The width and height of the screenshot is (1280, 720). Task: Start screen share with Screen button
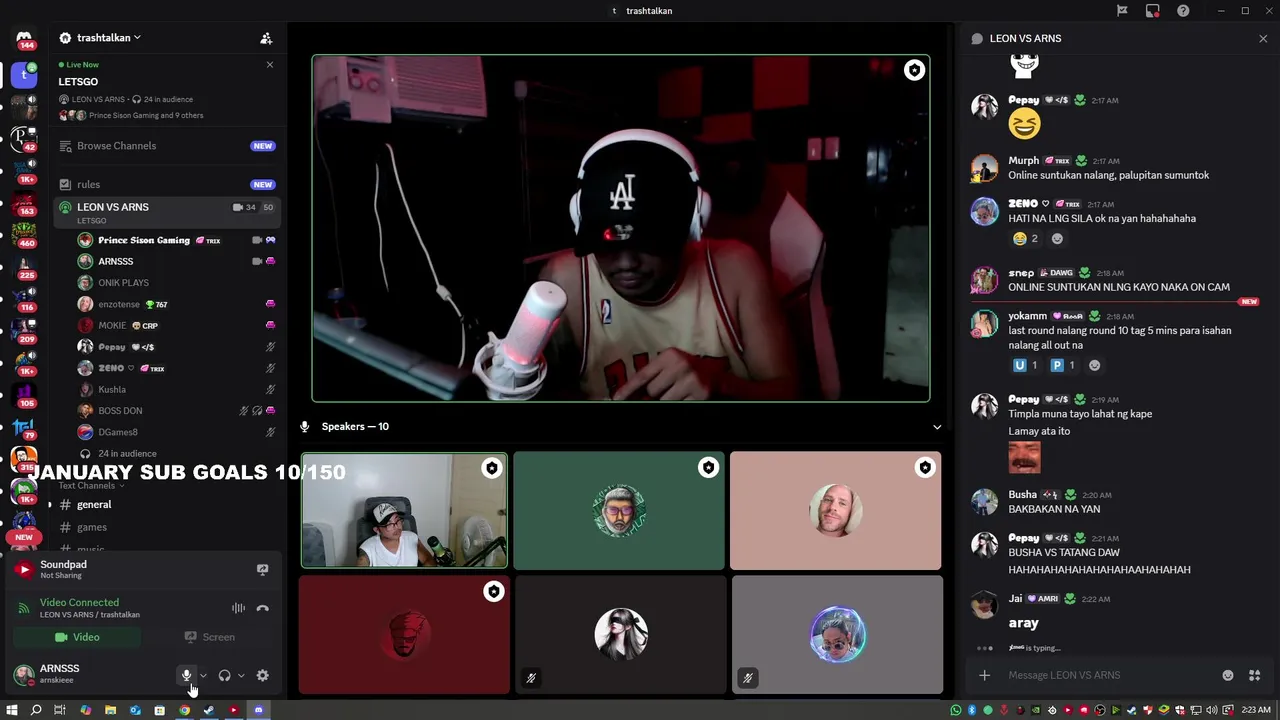tap(209, 637)
